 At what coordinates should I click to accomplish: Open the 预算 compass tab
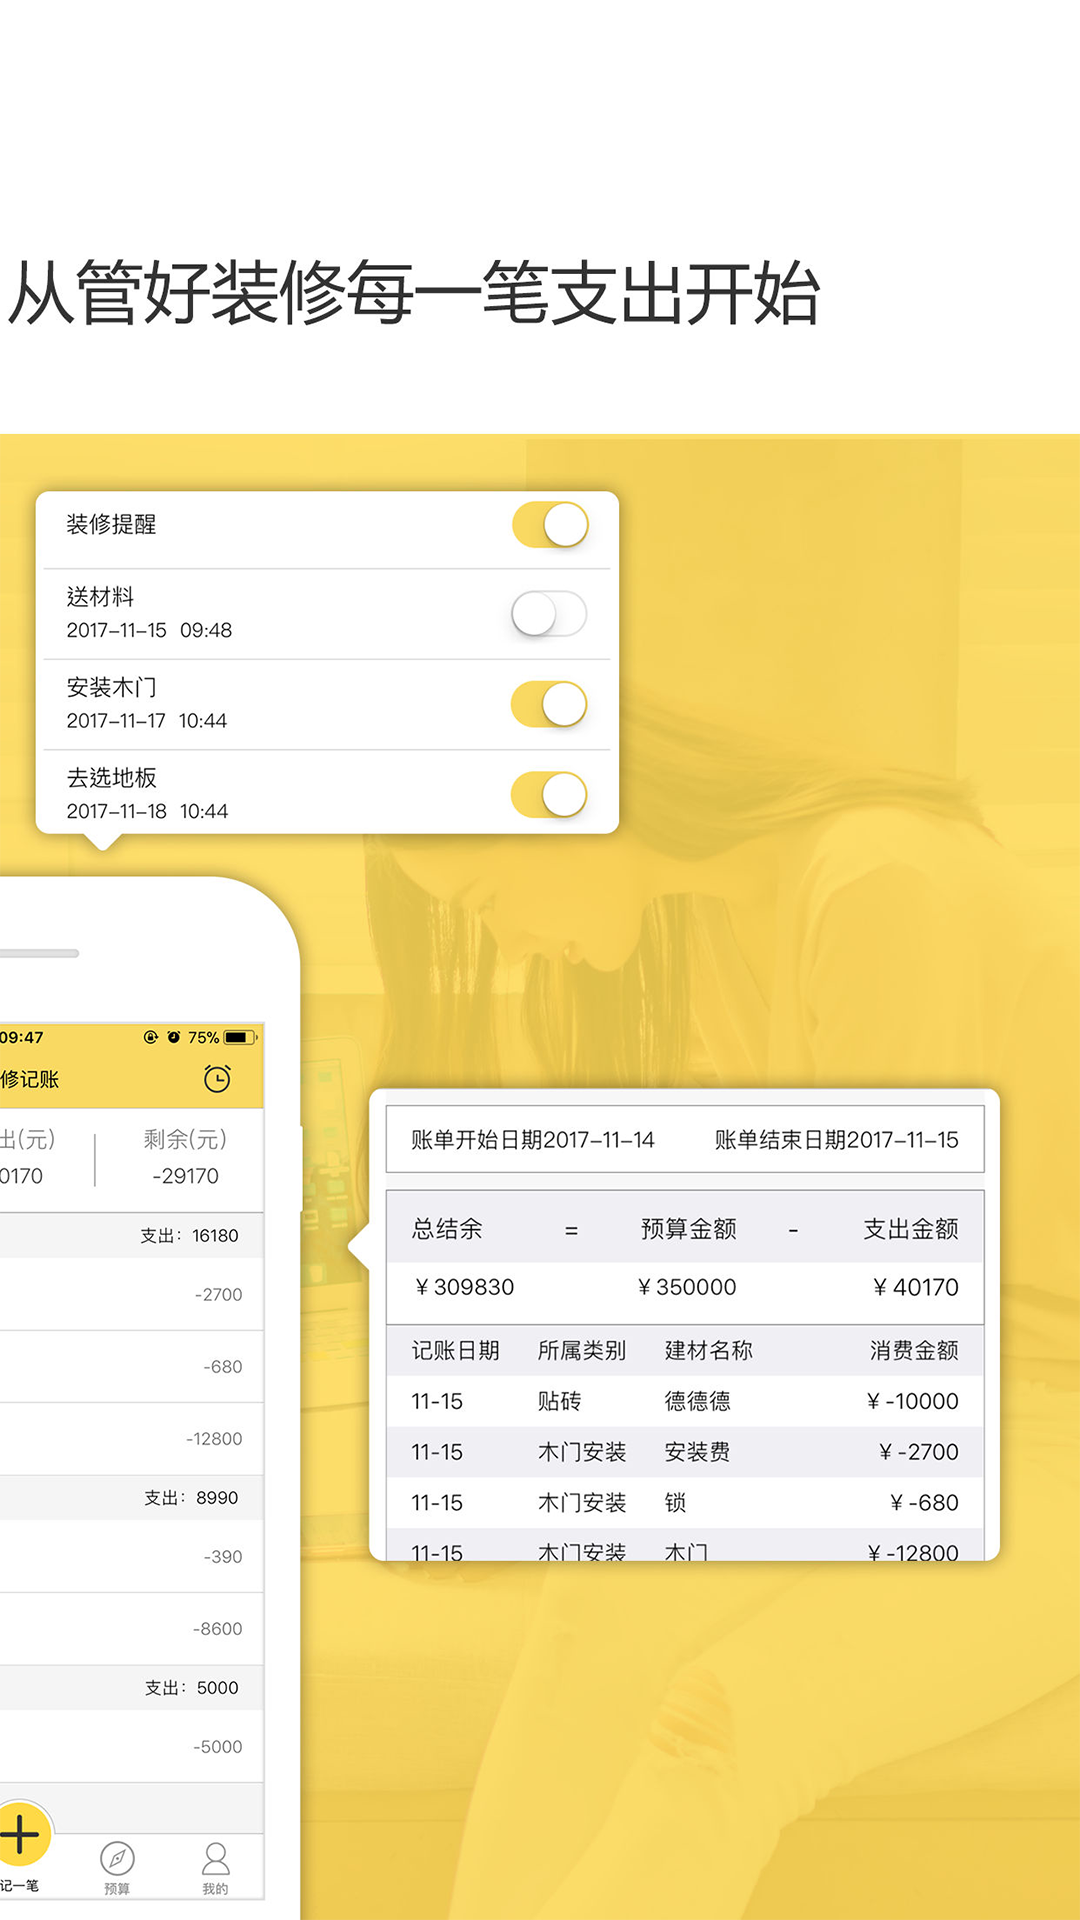point(117,1866)
